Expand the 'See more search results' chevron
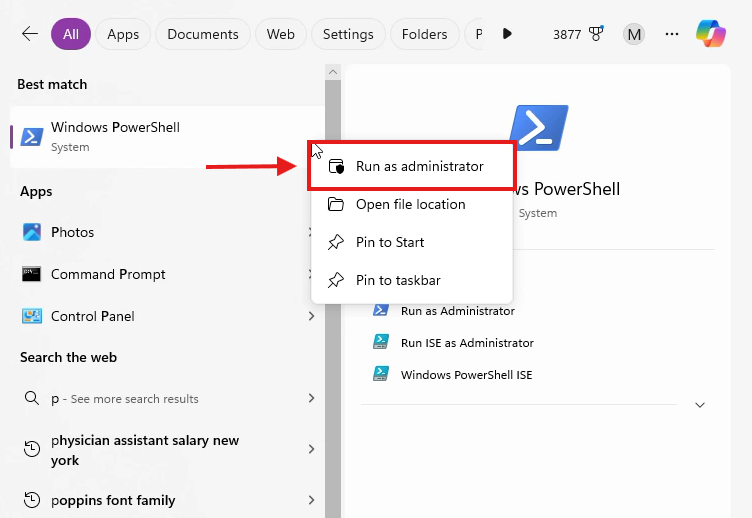 [311, 398]
